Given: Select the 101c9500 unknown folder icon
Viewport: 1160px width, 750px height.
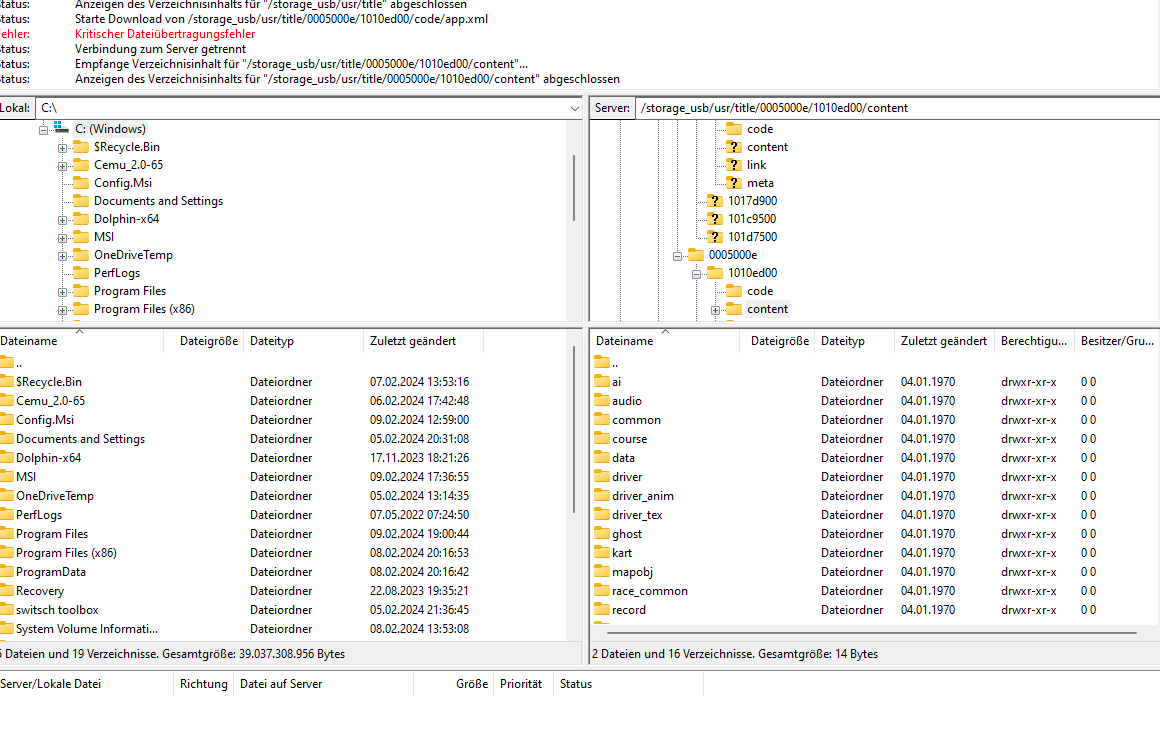Looking at the screenshot, I should pos(714,219).
